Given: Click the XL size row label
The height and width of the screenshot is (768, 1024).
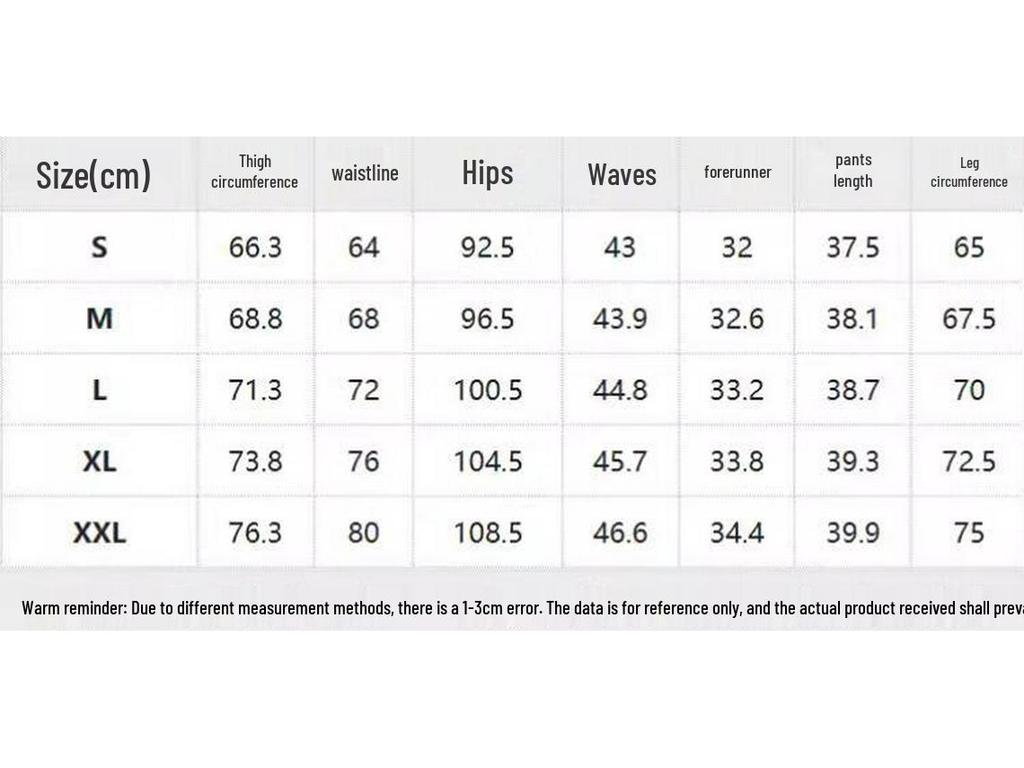Looking at the screenshot, I should click(99, 461).
